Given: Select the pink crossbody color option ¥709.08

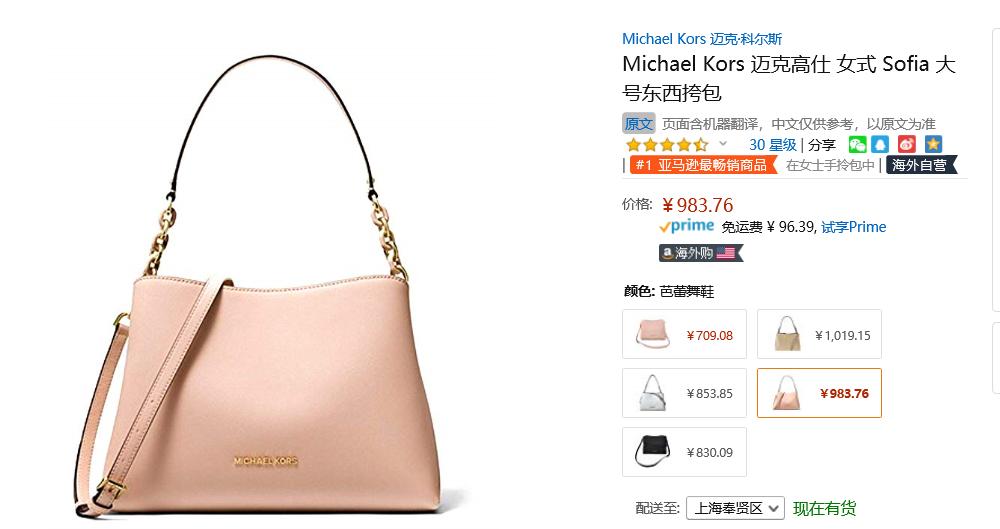Looking at the screenshot, I should point(684,334).
